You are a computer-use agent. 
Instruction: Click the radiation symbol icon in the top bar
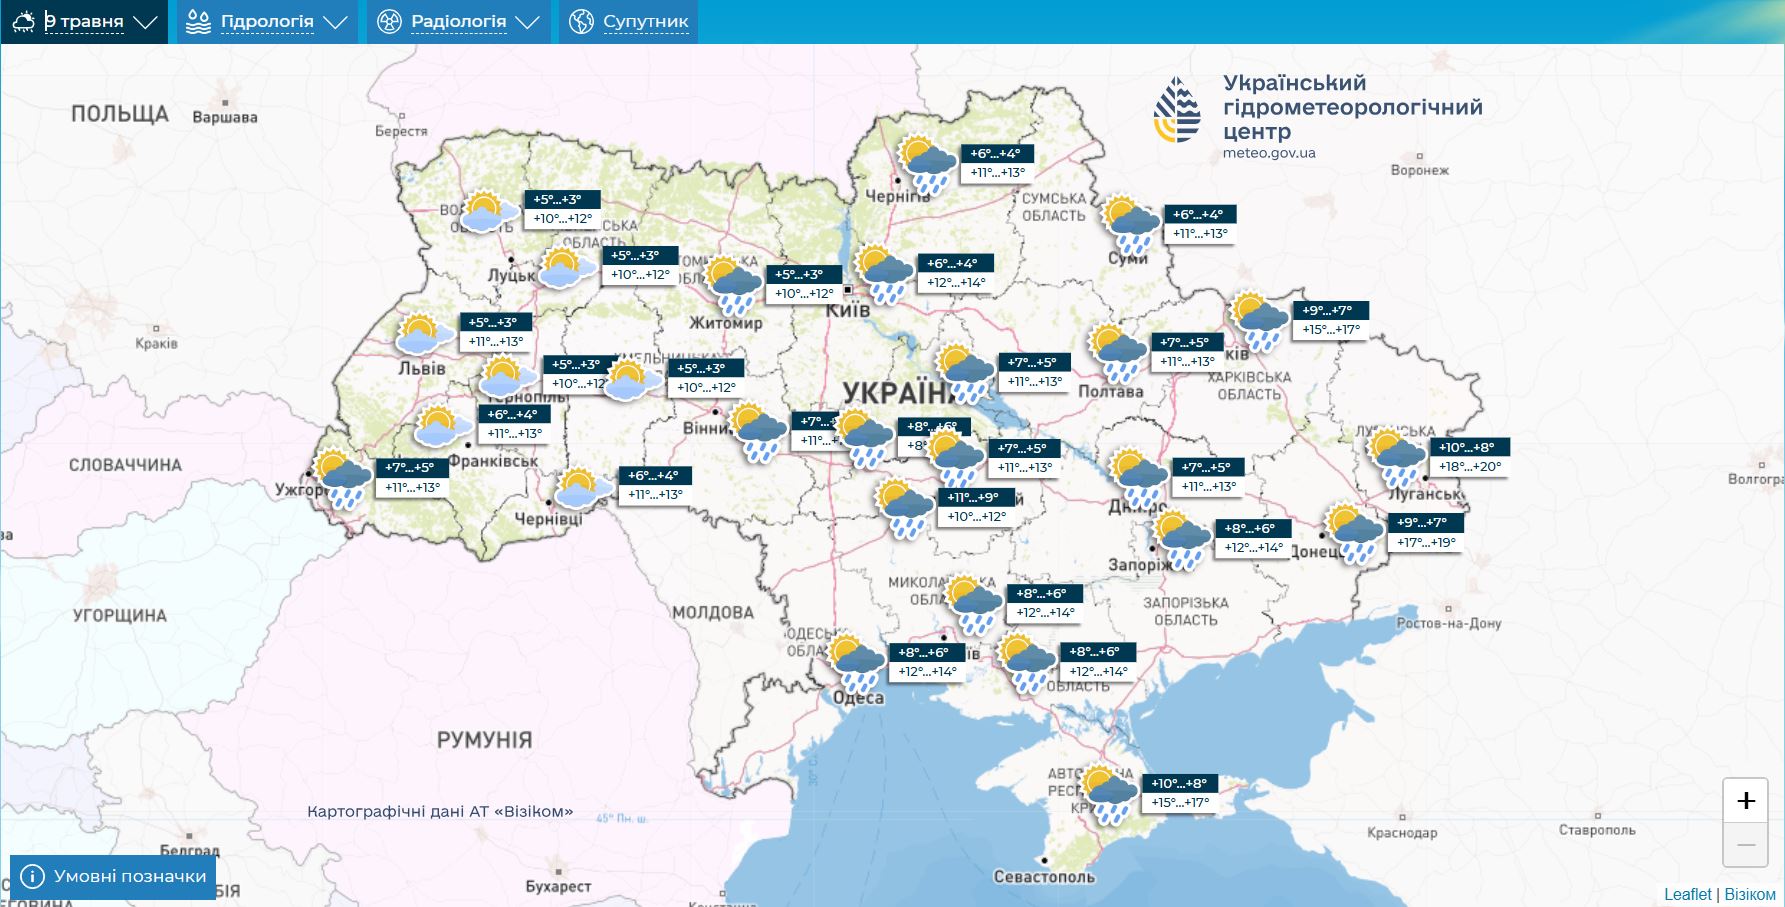coord(389,21)
